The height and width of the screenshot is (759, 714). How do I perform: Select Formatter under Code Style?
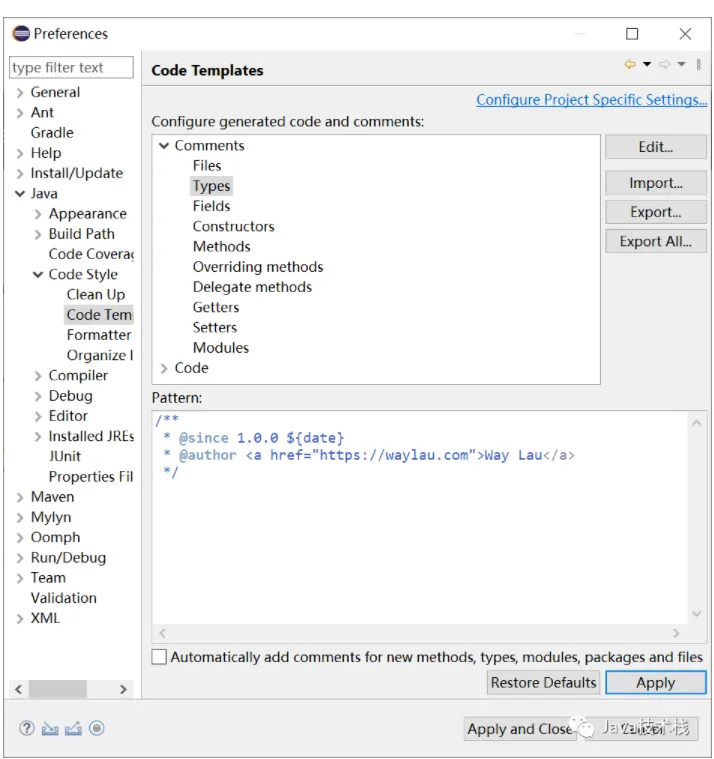99,335
